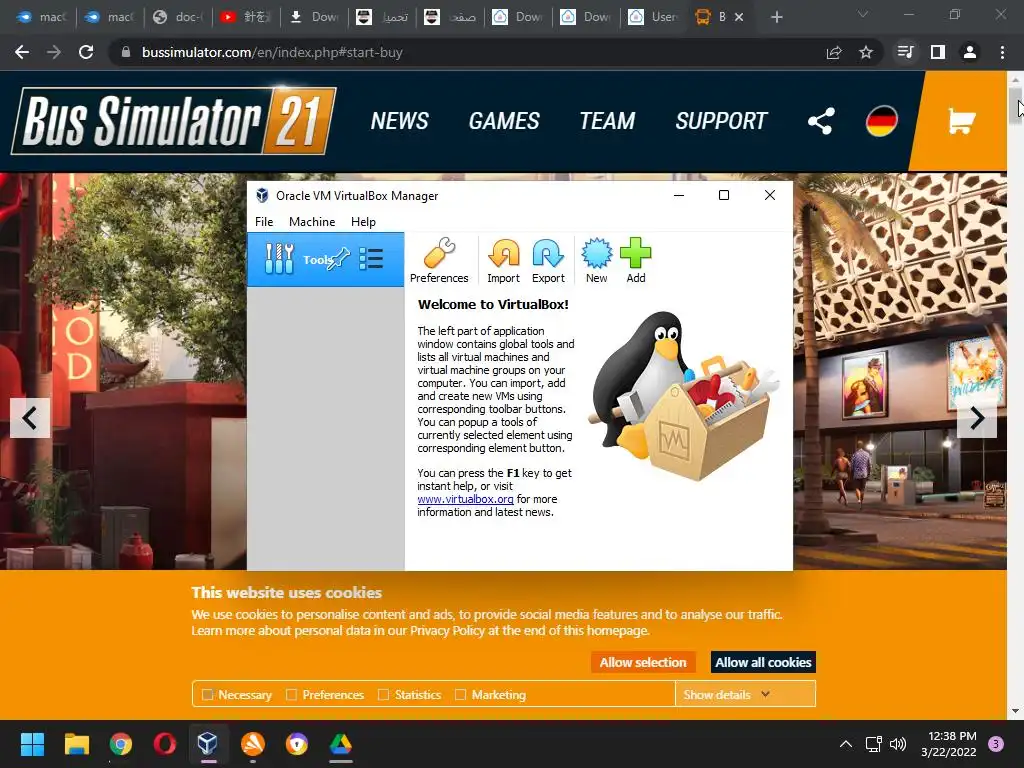The width and height of the screenshot is (1024, 768).
Task: Tick the Necessary cookies checkbox
Action: pyautogui.click(x=208, y=695)
